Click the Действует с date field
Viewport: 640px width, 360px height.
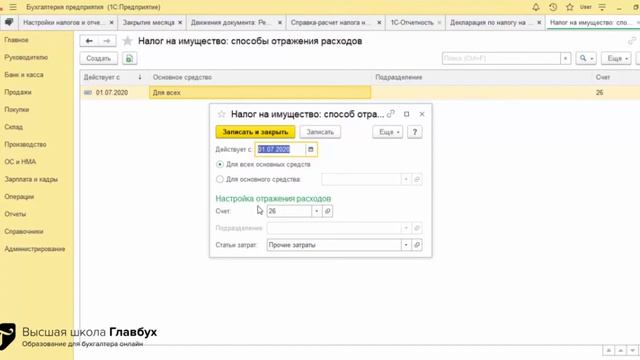pos(280,149)
